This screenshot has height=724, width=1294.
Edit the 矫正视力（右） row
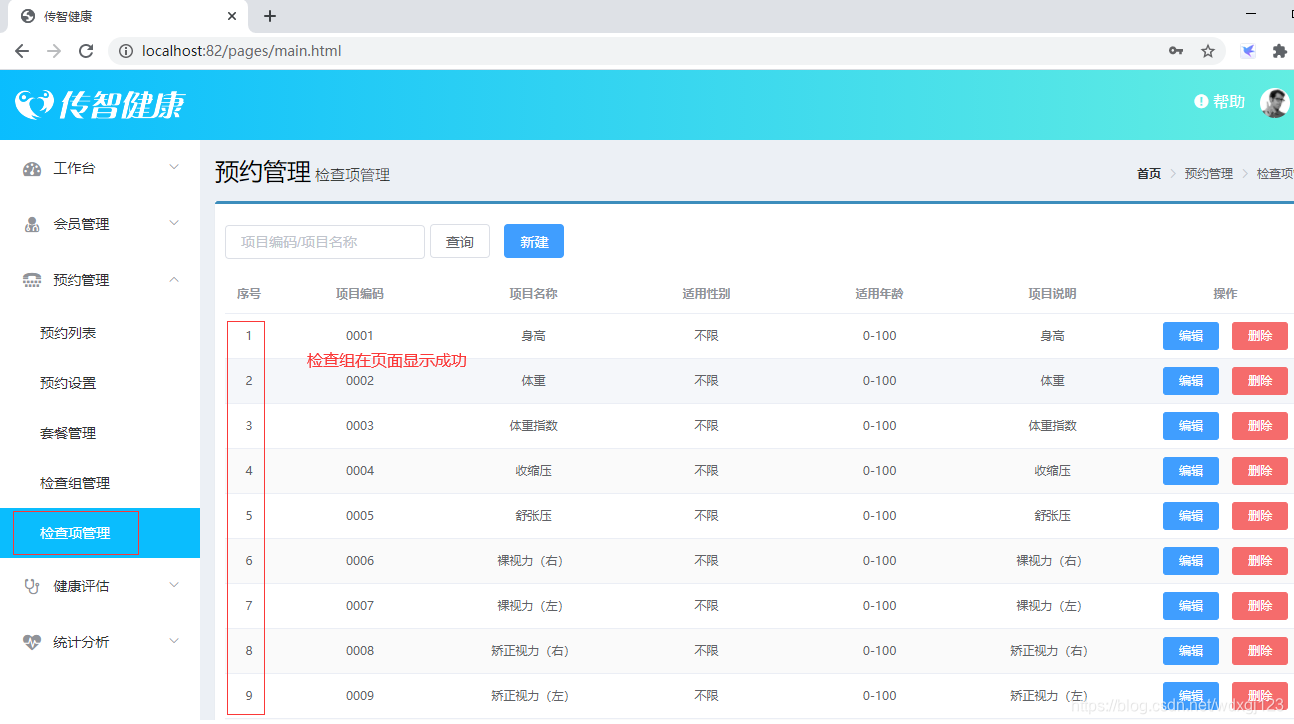point(1191,651)
